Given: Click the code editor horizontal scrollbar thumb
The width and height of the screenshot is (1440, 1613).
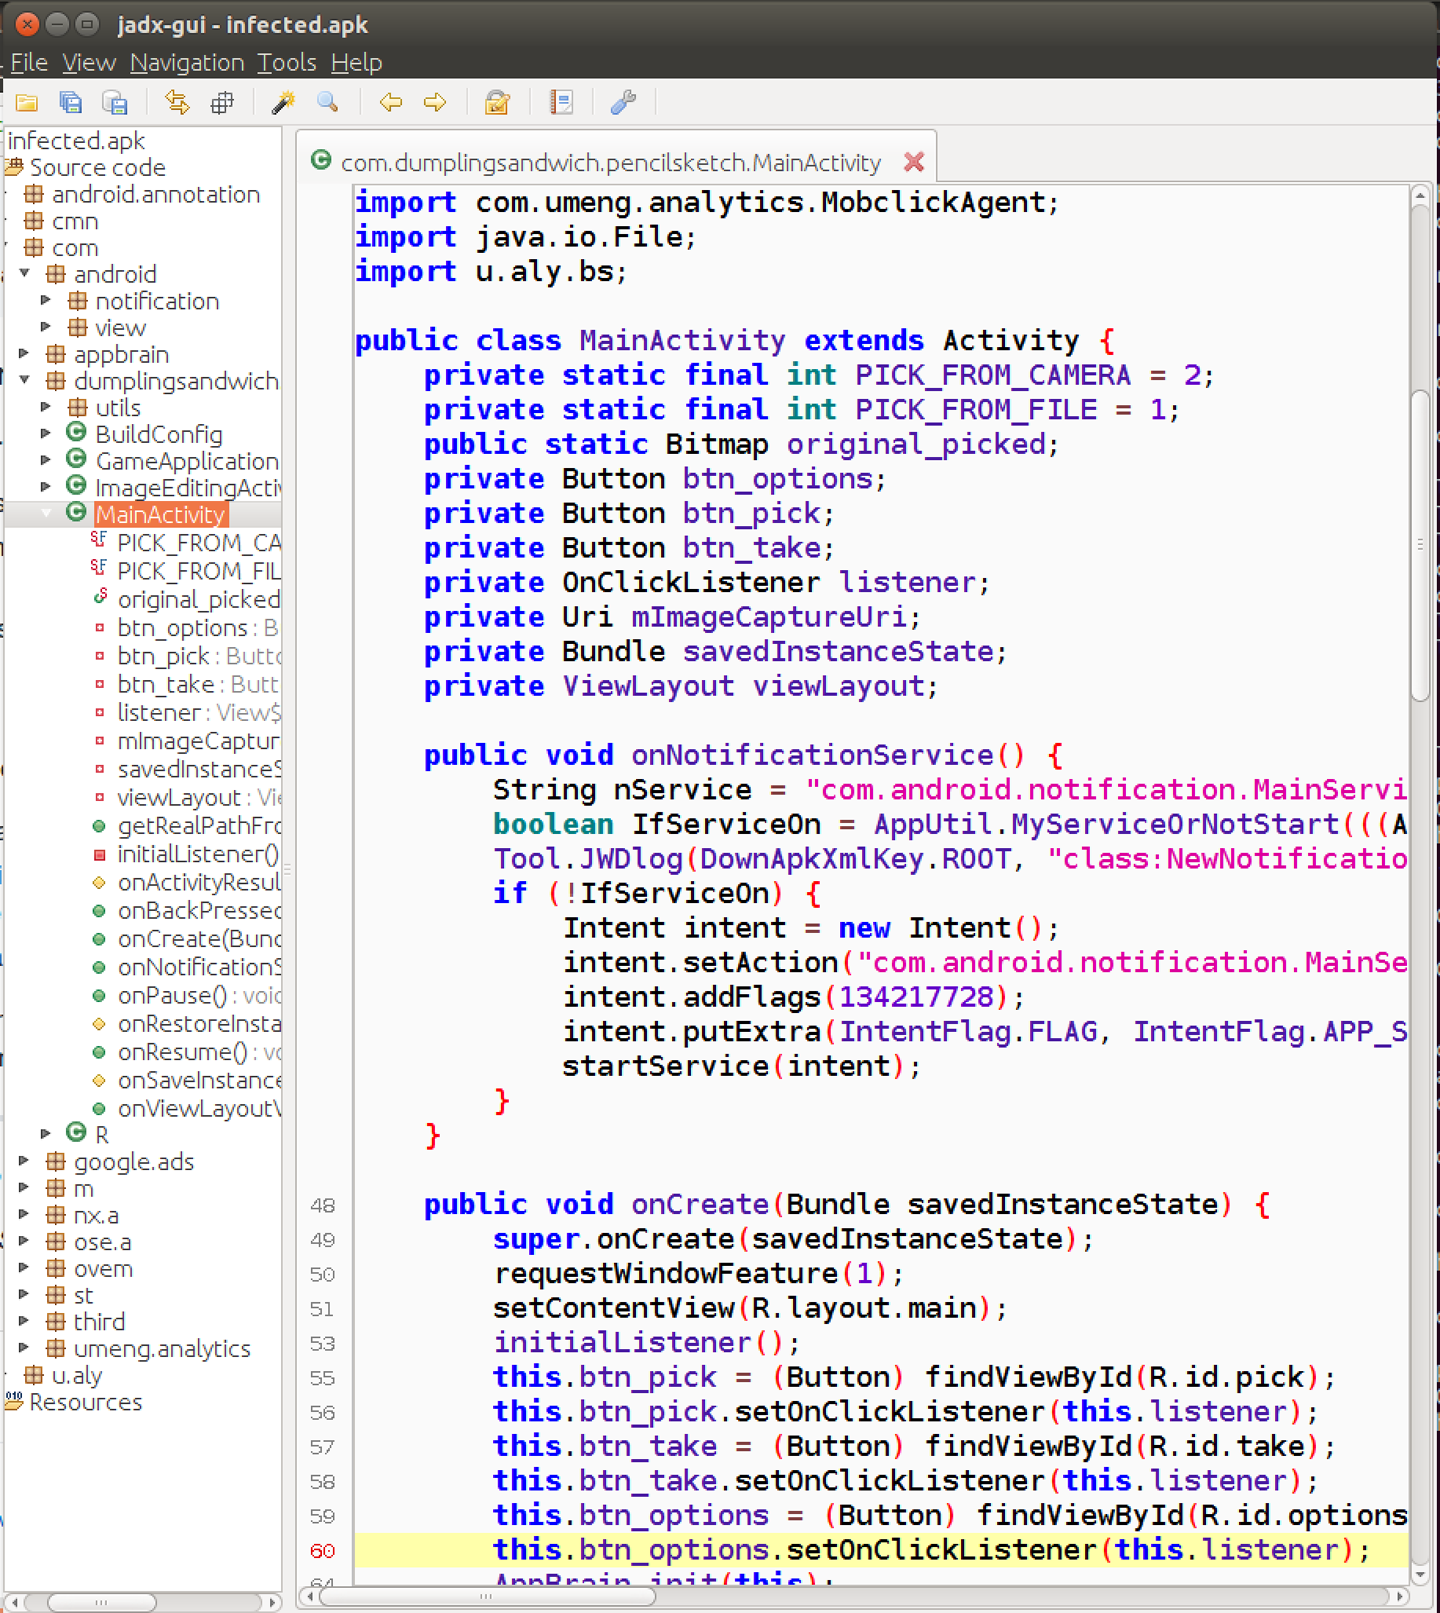Looking at the screenshot, I should [x=485, y=1597].
